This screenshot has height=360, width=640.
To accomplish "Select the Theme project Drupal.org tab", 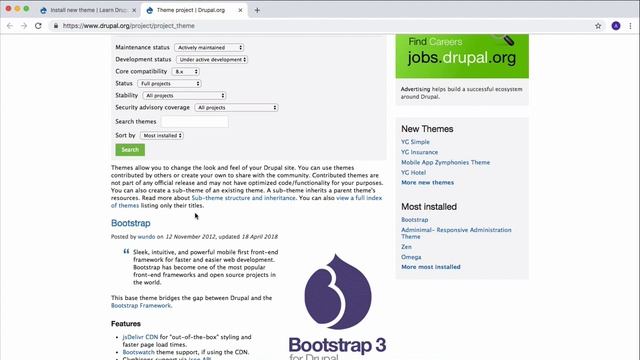I will tap(194, 10).
